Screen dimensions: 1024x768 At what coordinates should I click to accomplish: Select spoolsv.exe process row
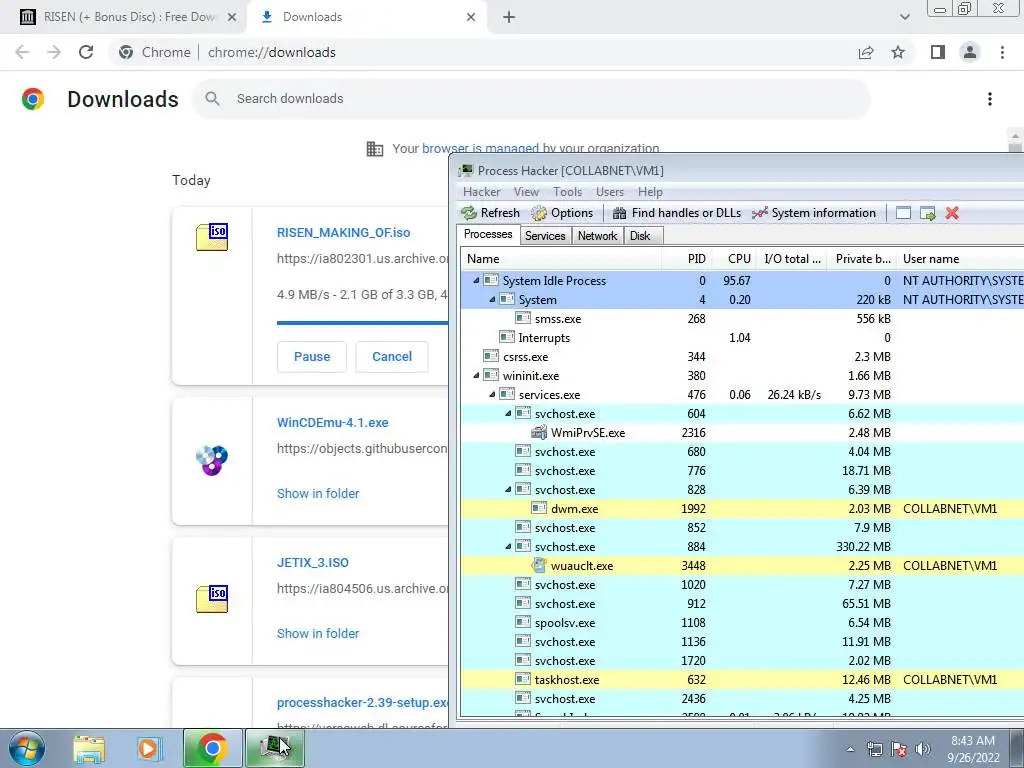coord(742,623)
